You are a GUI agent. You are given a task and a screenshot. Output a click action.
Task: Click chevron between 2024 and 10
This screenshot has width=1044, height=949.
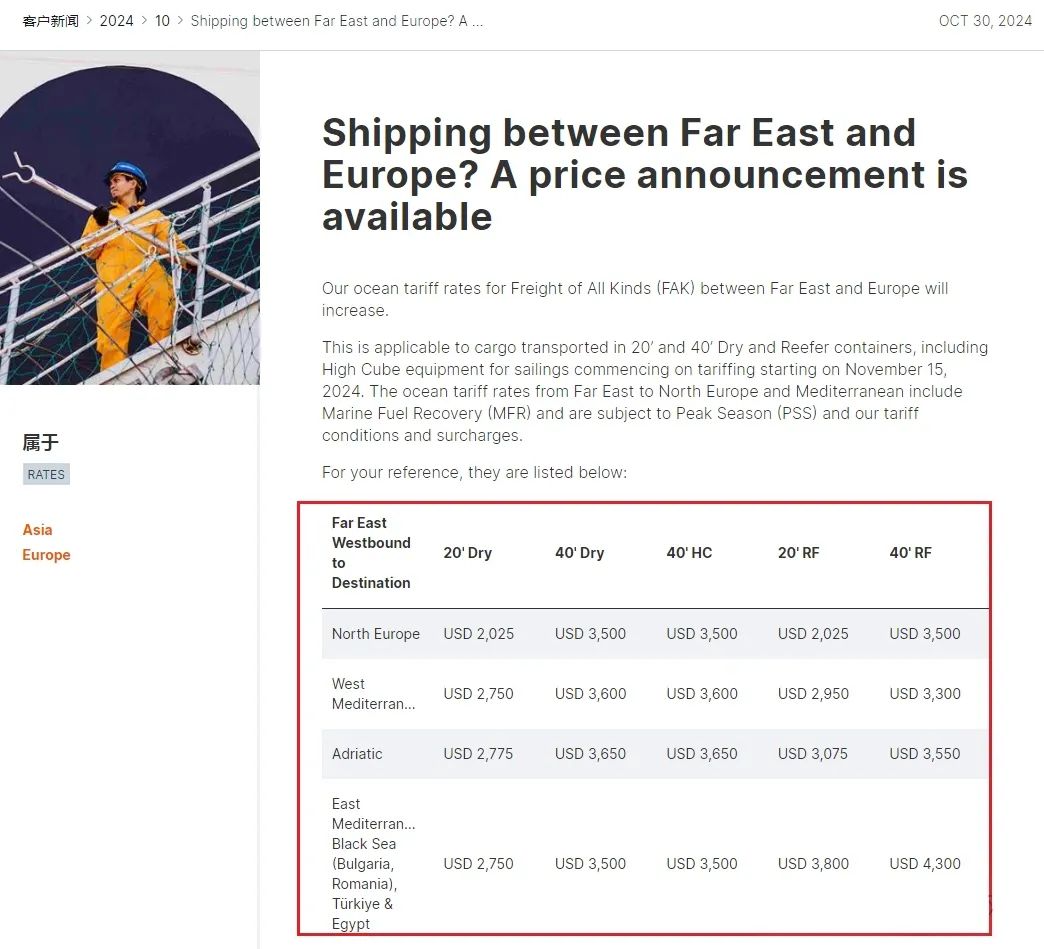(144, 21)
